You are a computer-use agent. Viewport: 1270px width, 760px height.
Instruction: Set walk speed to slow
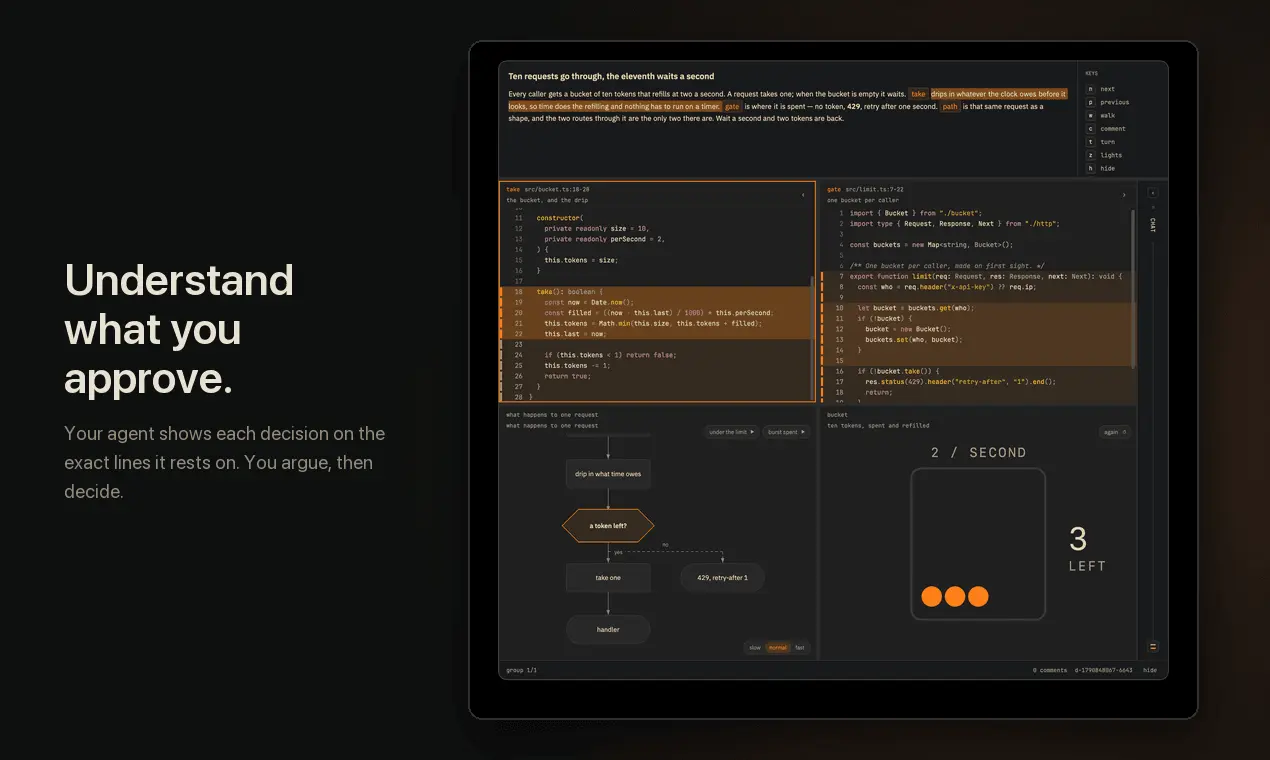(x=755, y=647)
